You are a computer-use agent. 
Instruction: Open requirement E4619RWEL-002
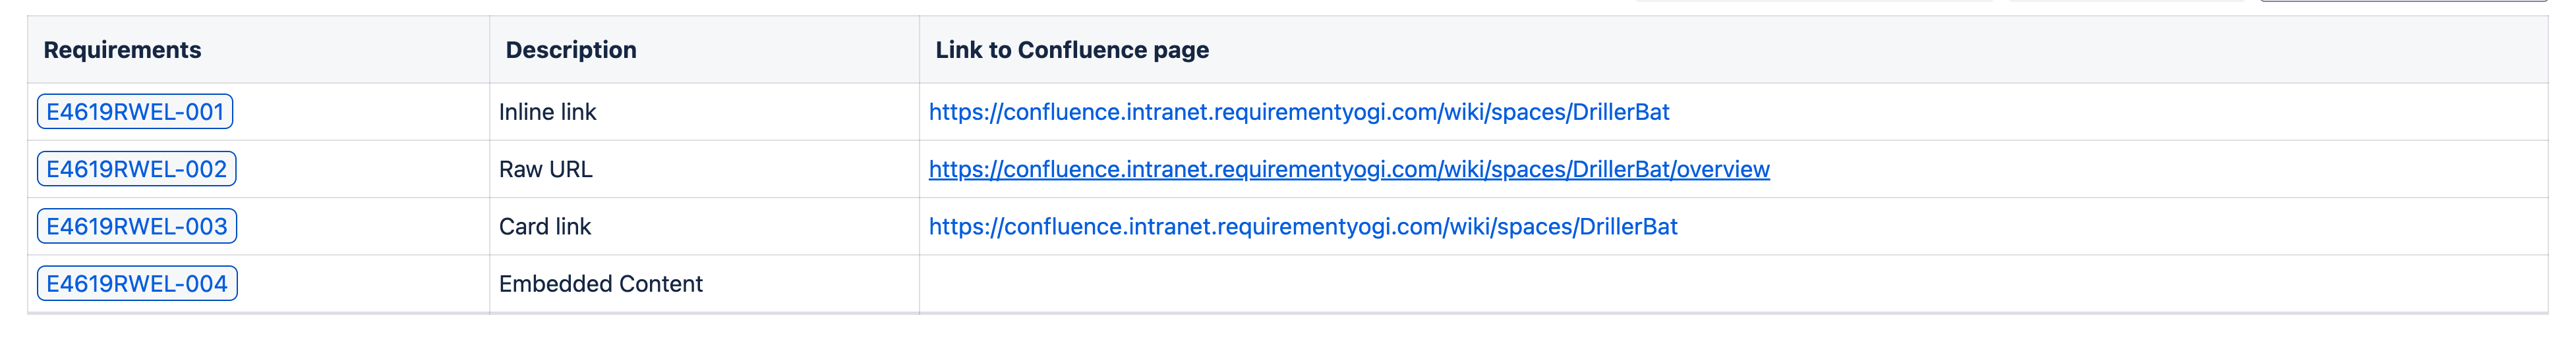click(137, 169)
